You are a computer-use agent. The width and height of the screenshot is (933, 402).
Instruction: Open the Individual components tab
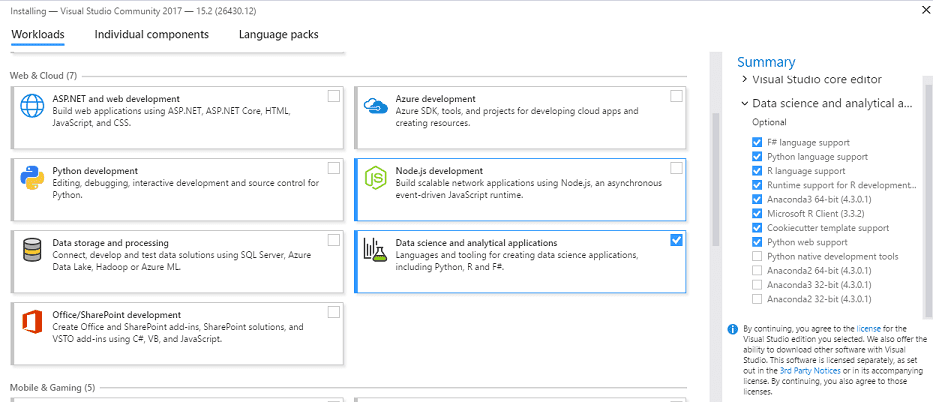click(152, 34)
